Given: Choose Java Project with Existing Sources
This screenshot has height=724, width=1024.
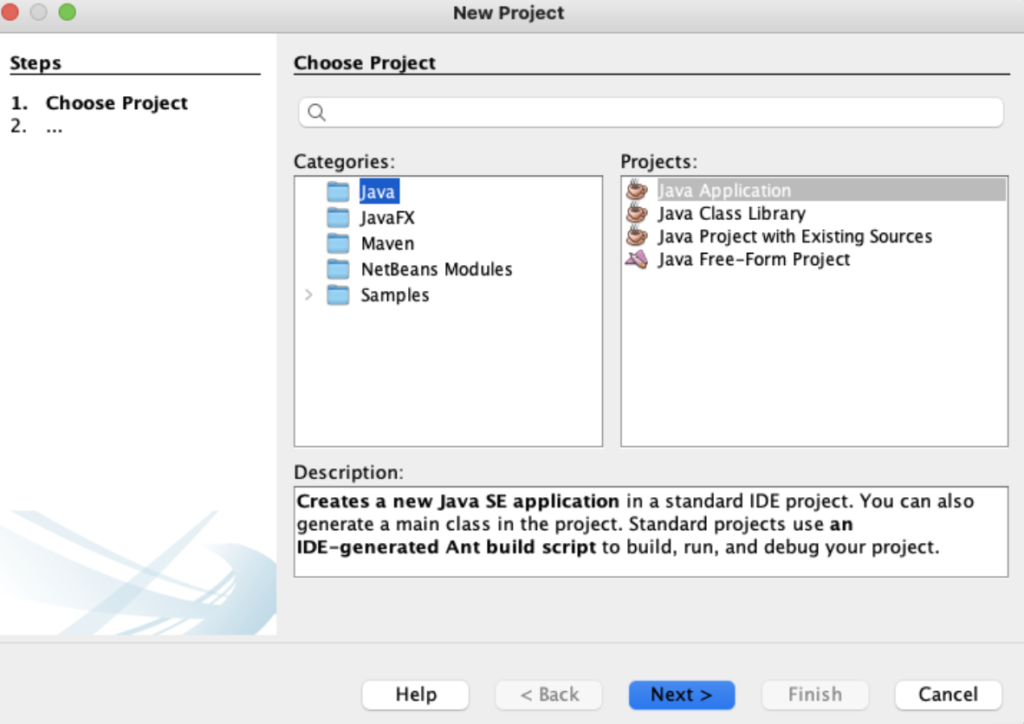Looking at the screenshot, I should (x=794, y=236).
